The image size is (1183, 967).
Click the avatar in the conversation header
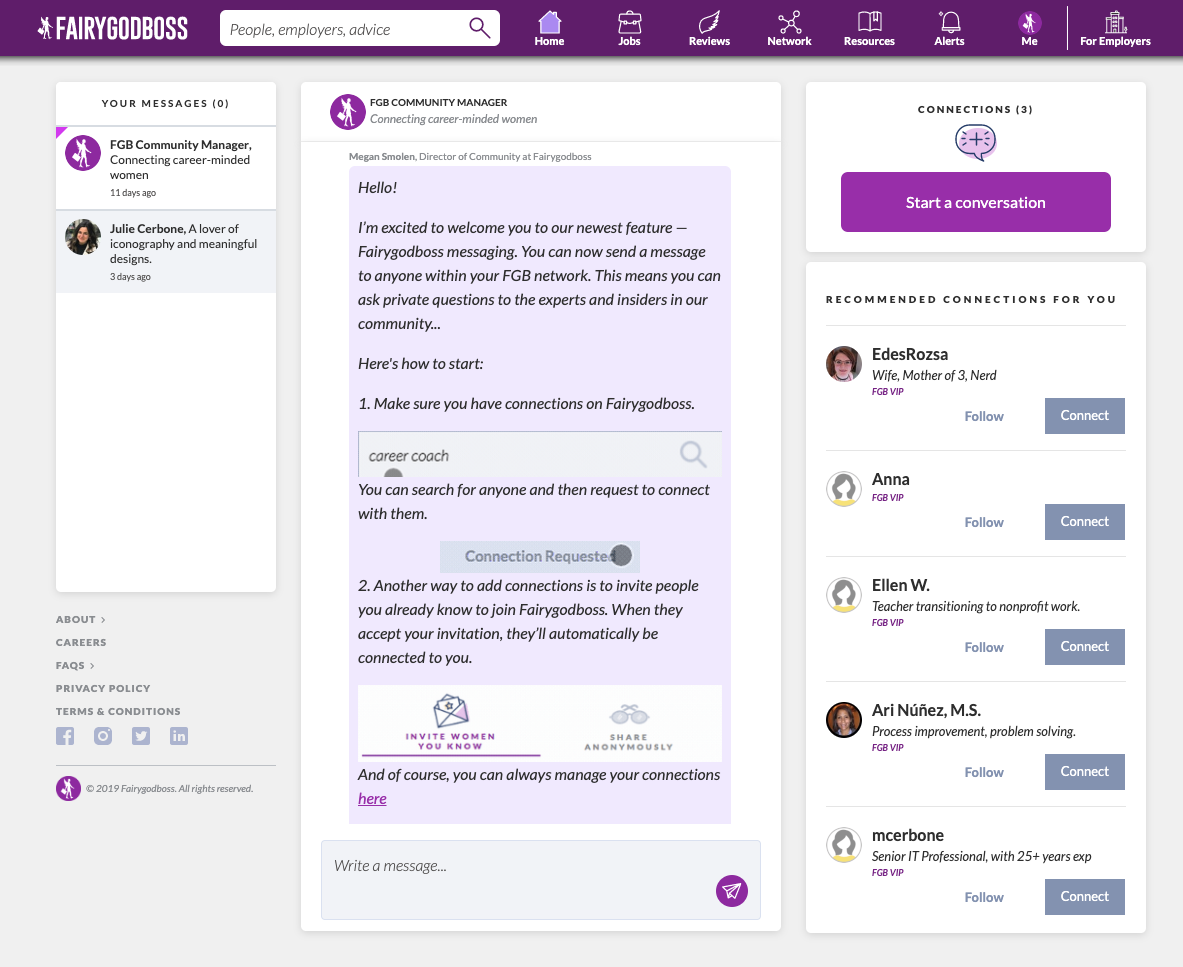[x=348, y=112]
